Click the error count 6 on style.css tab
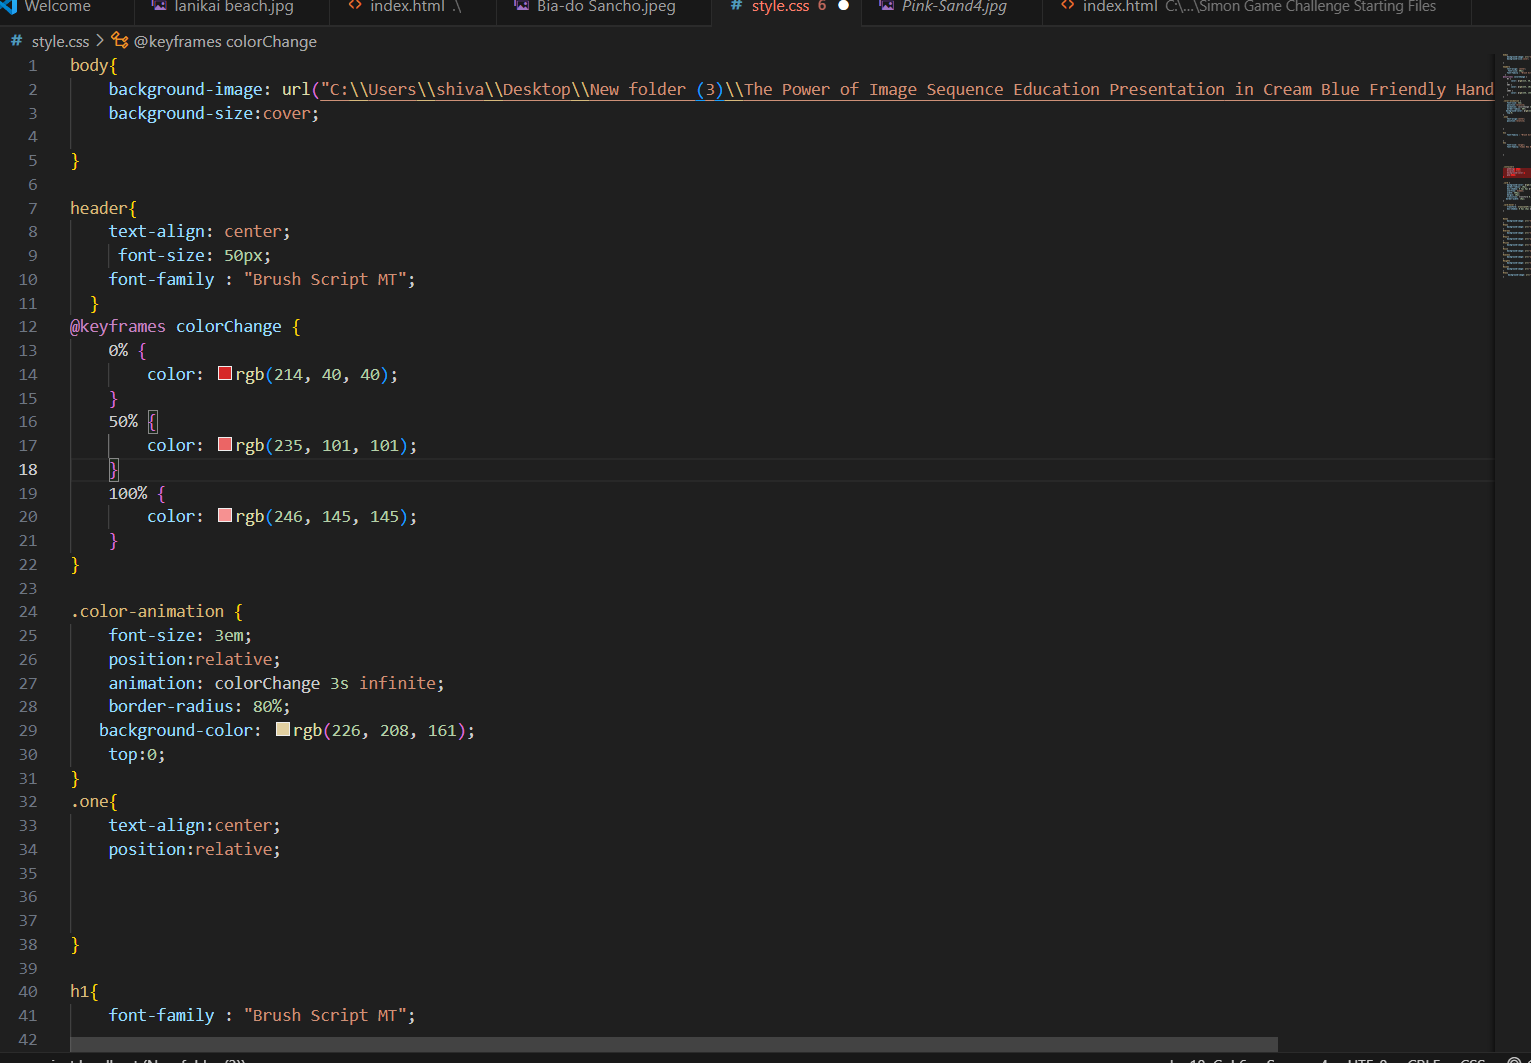1531x1063 pixels. click(x=822, y=6)
